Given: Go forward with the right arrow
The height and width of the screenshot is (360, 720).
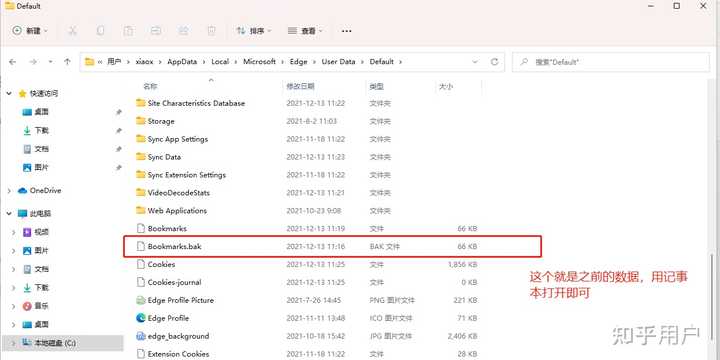Looking at the screenshot, I should click(33, 62).
